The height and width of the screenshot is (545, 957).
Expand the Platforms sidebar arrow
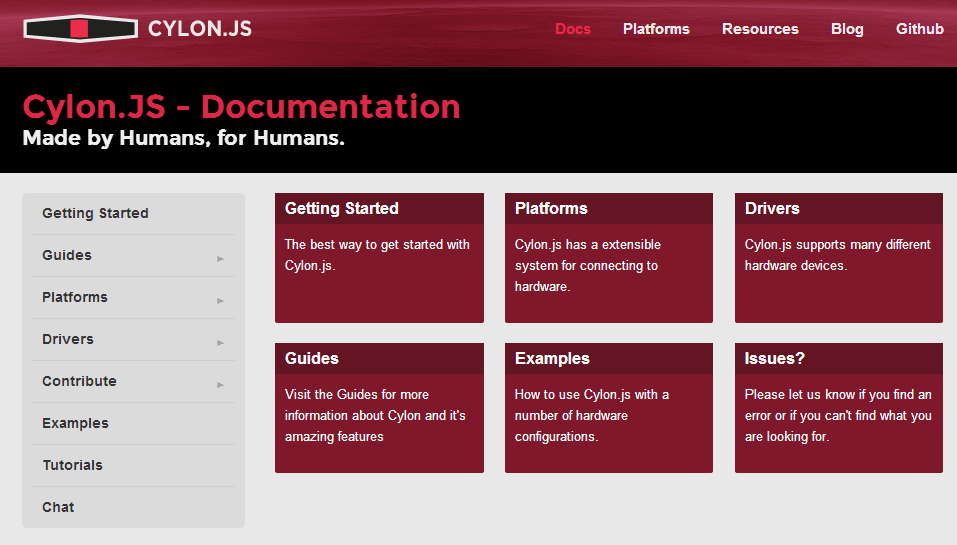[x=220, y=301]
